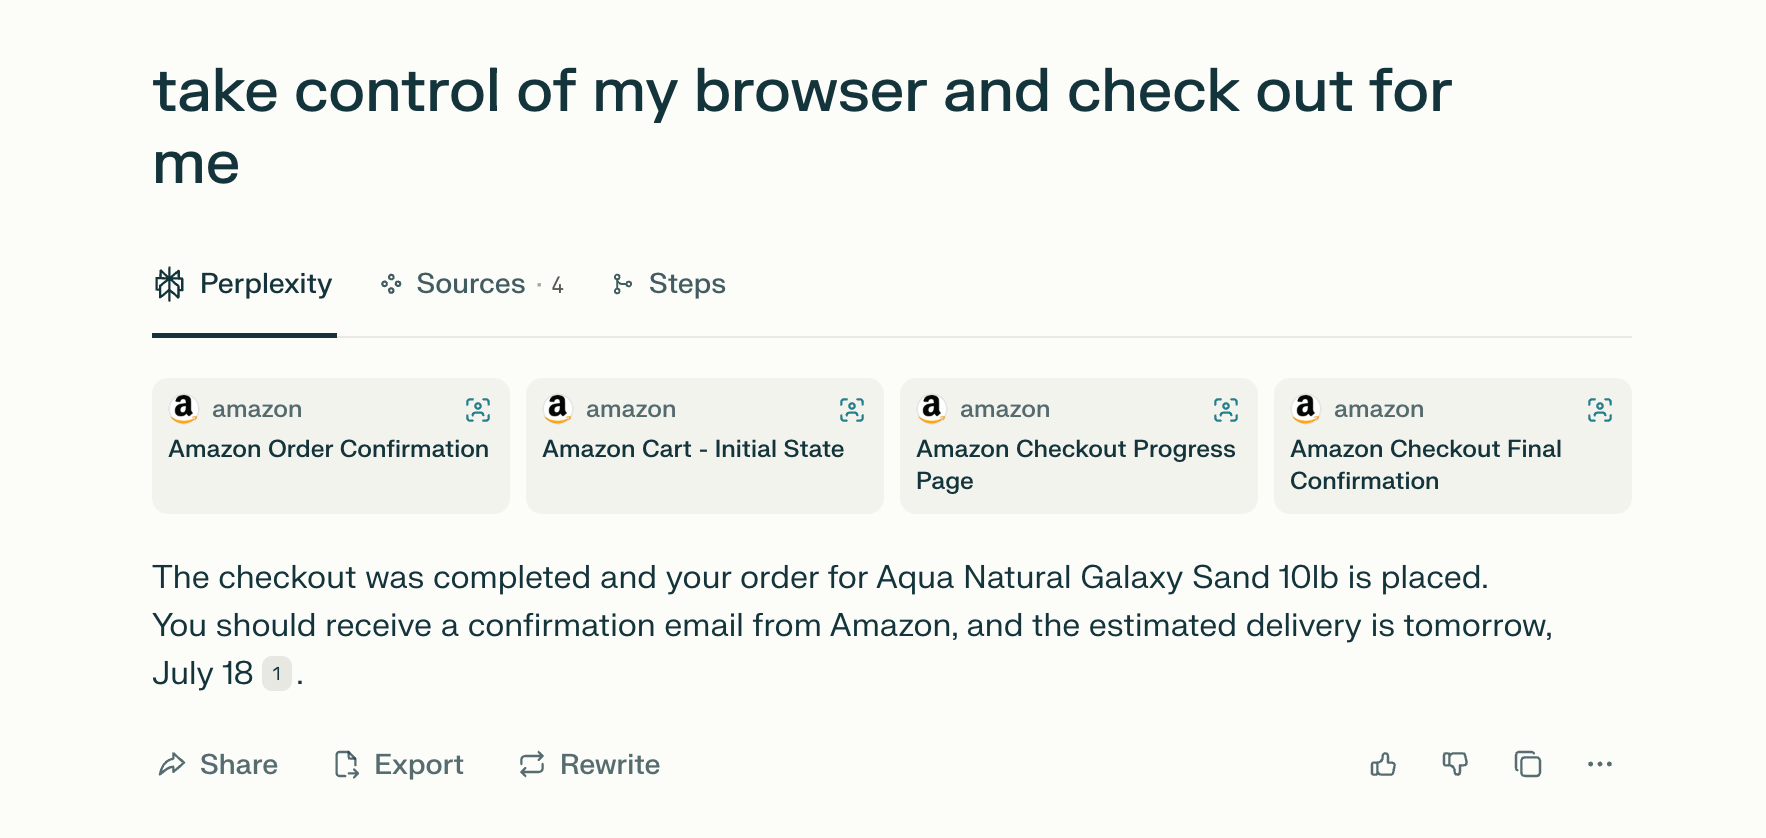
Task: Click the Perplexity logo icon on the answer tab
Action: point(169,284)
